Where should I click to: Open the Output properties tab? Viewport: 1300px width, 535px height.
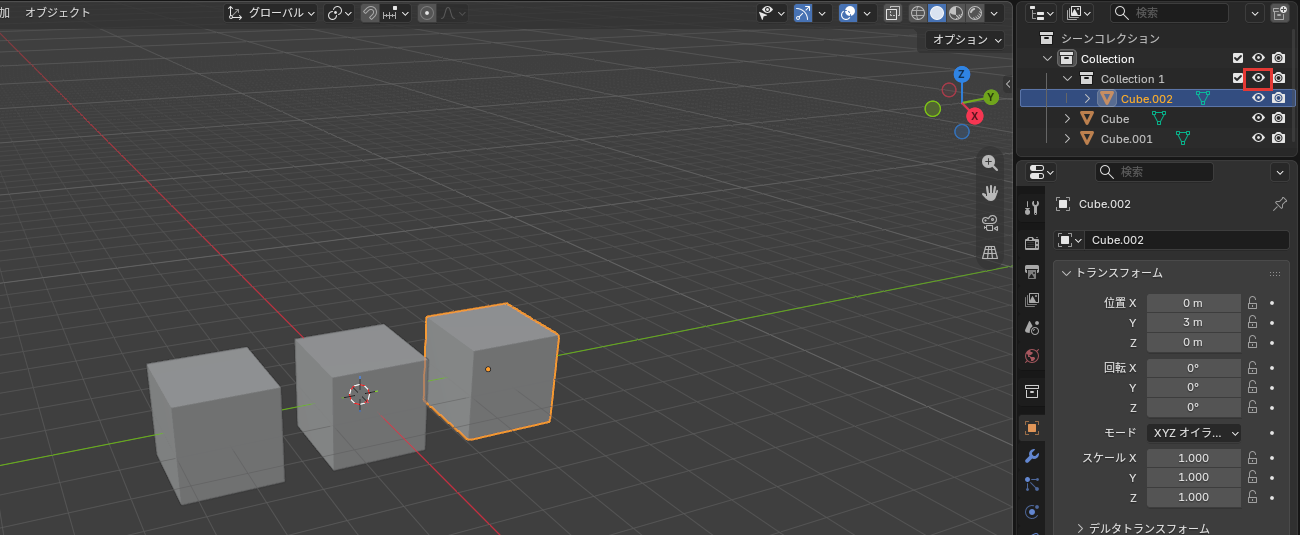click(1032, 271)
